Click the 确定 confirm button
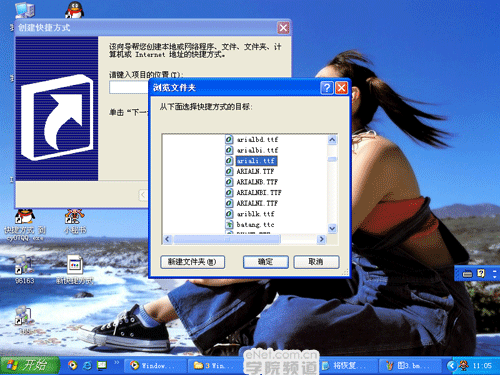Screen dimensions: 500x375 [266, 262]
